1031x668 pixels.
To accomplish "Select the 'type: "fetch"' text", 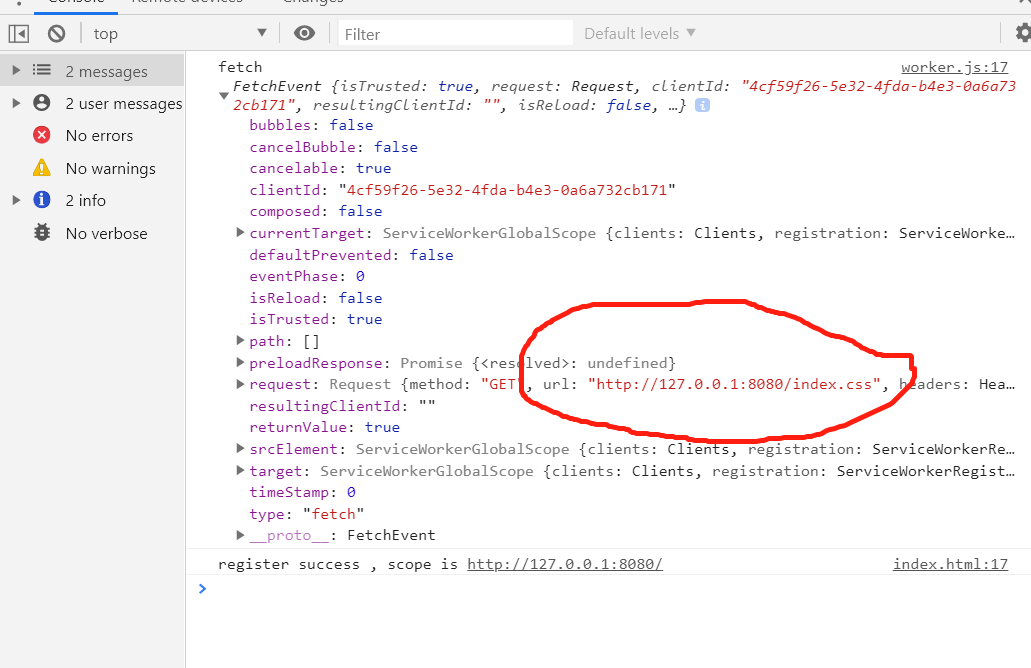I will (x=306, y=514).
